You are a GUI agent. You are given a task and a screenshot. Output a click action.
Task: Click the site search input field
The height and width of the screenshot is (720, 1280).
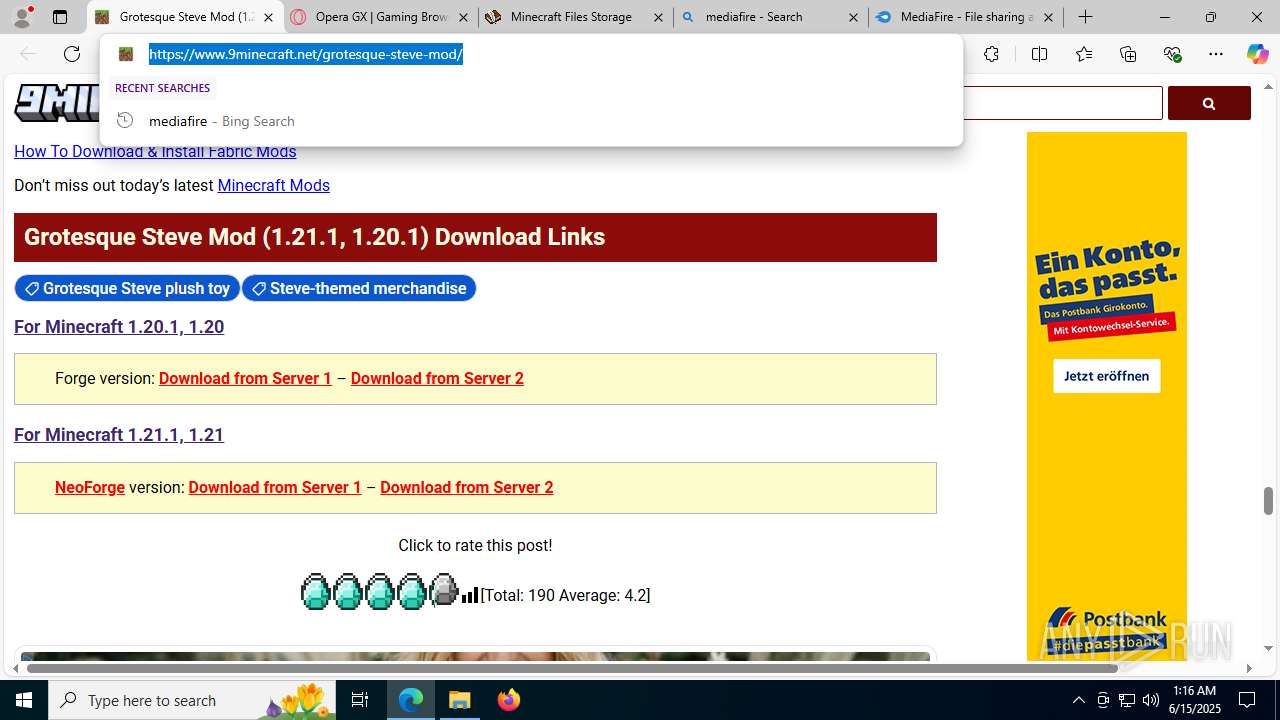[1062, 103]
